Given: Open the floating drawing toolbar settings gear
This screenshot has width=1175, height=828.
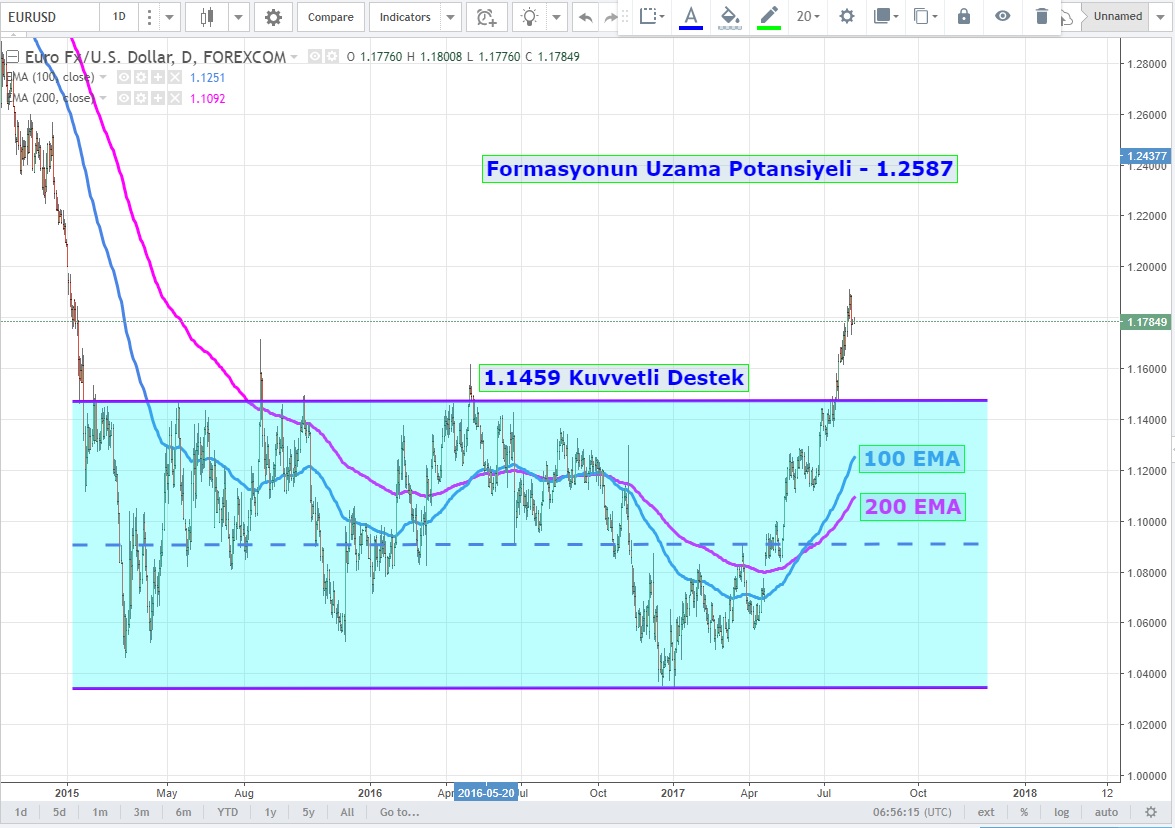Looking at the screenshot, I should pos(847,16).
